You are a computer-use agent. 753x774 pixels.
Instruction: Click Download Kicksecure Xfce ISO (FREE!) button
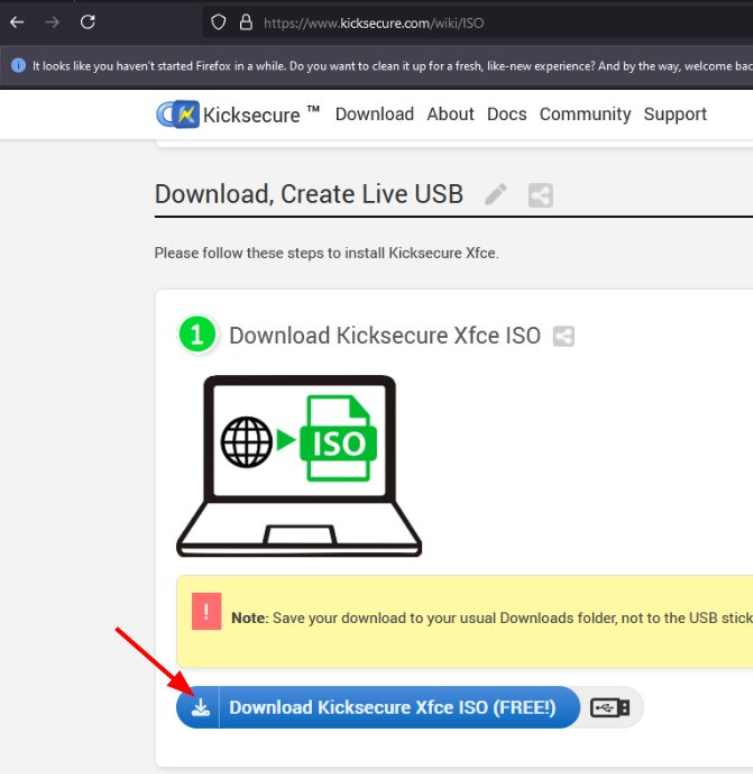378,707
